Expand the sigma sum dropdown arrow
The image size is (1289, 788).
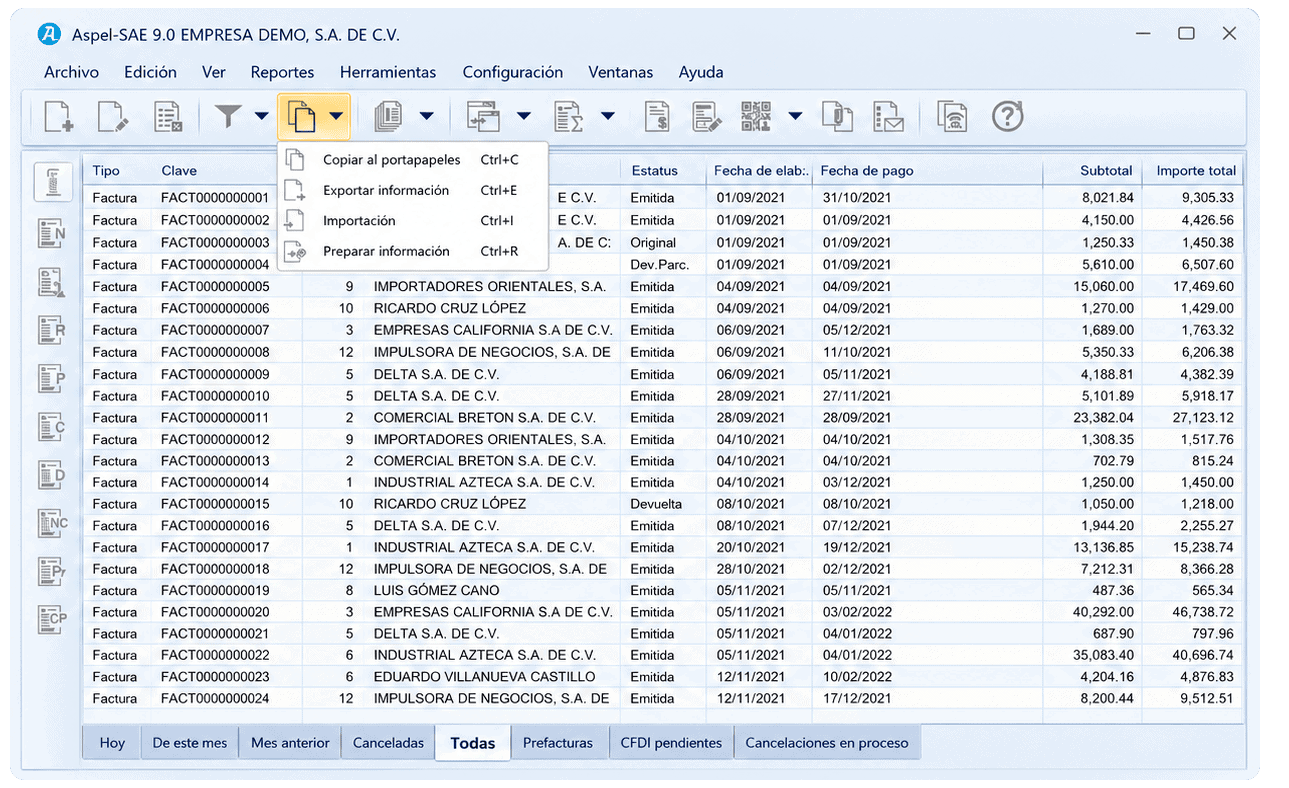[x=608, y=116]
